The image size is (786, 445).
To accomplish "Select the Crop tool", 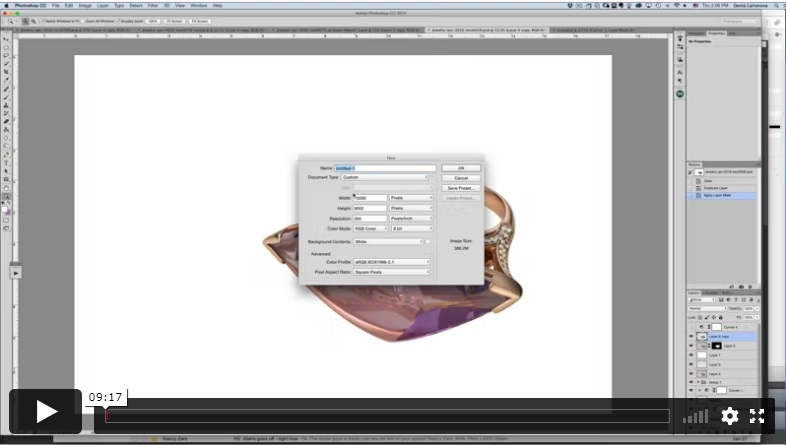I will pyautogui.click(x=7, y=72).
